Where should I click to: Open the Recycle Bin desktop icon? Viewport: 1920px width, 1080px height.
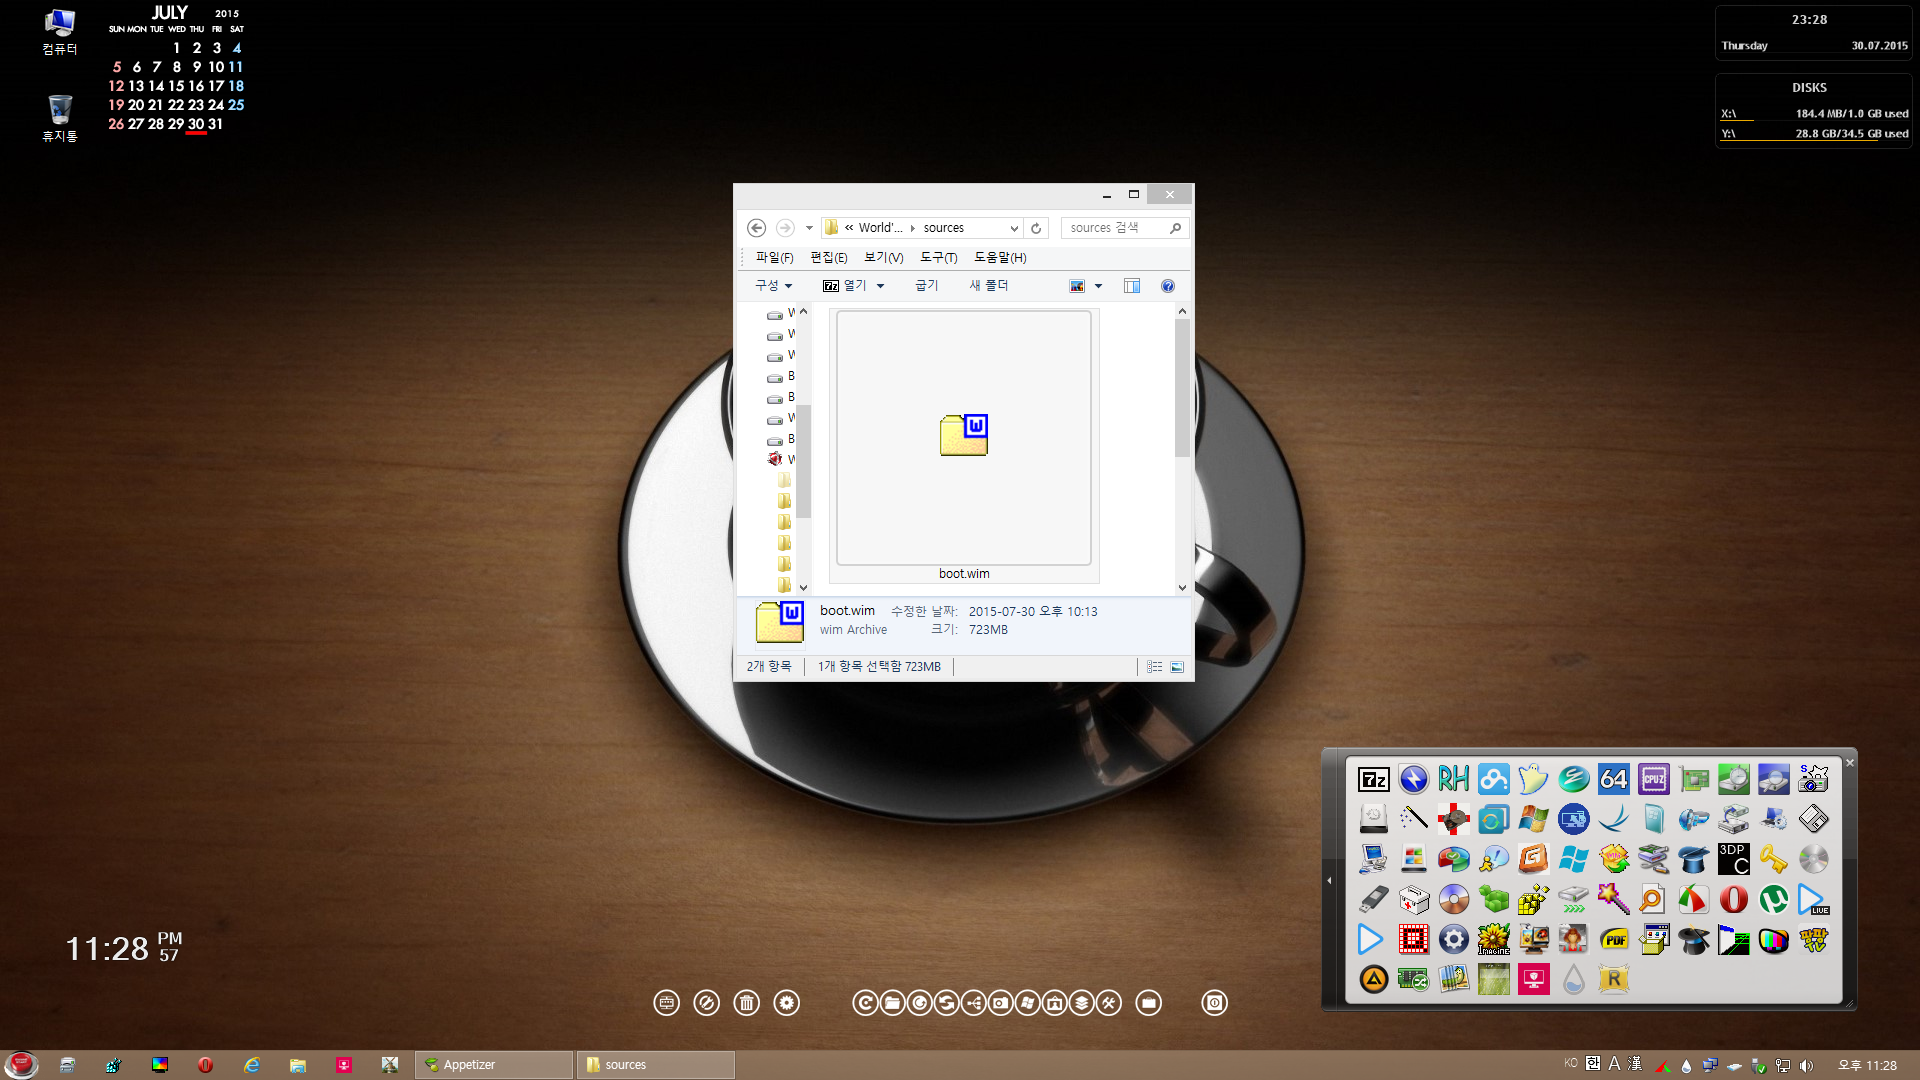pyautogui.click(x=60, y=118)
